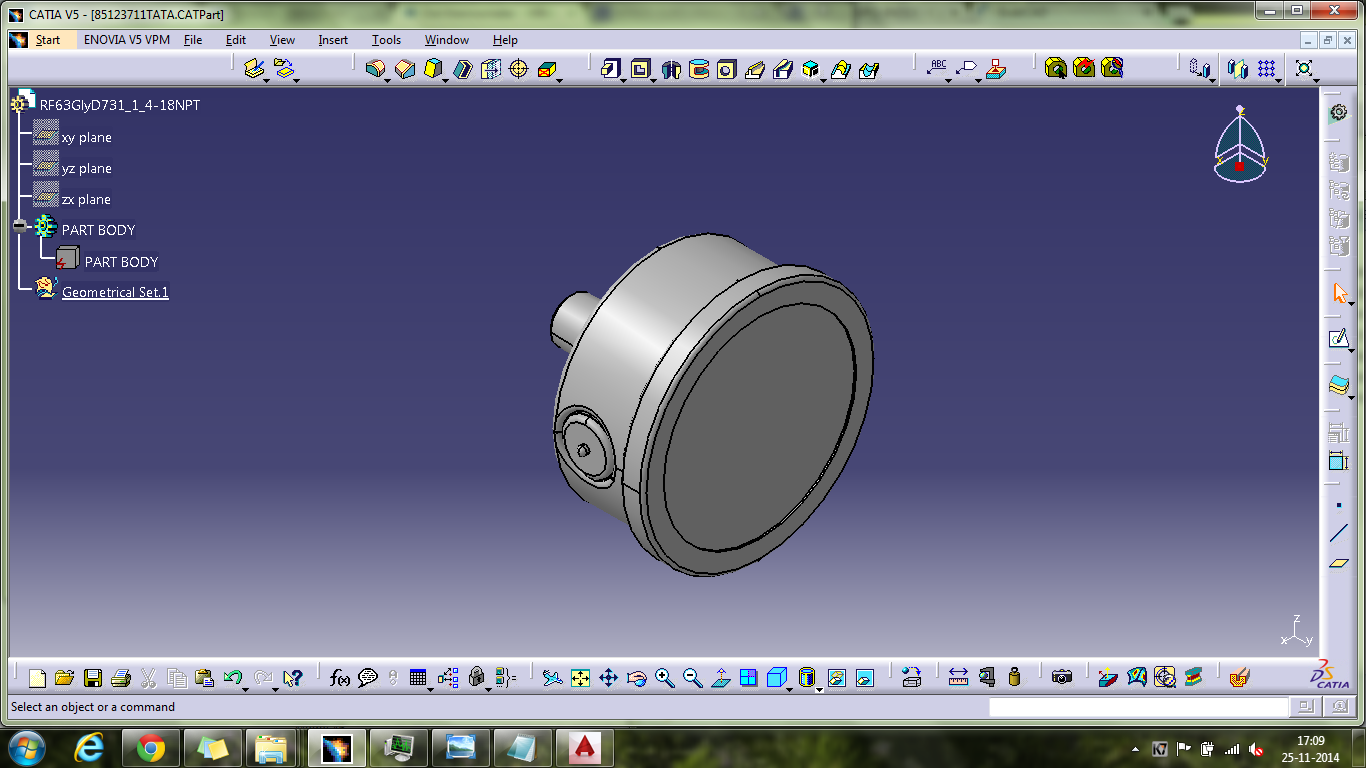Open the Start menu in CATIA menu bar
This screenshot has width=1366, height=768.
pyautogui.click(x=48, y=40)
